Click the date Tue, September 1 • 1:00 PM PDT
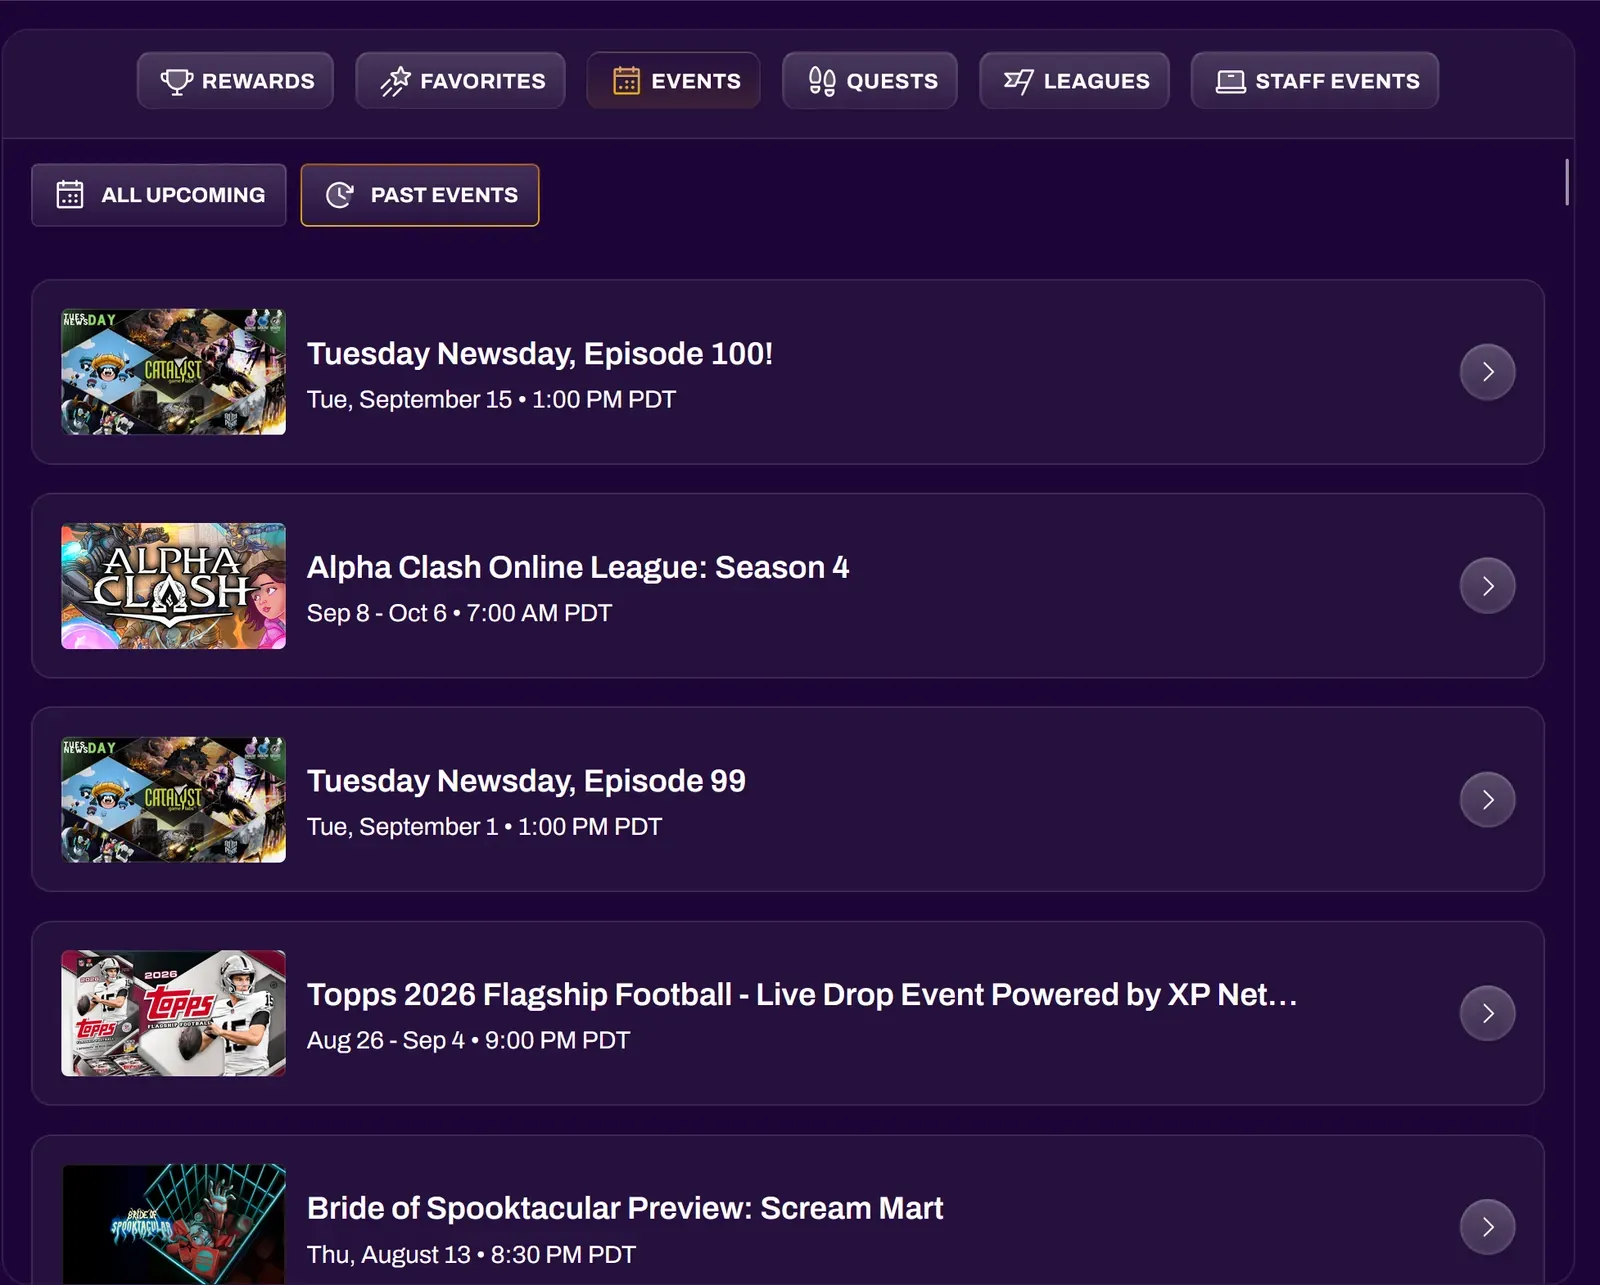 tap(484, 827)
